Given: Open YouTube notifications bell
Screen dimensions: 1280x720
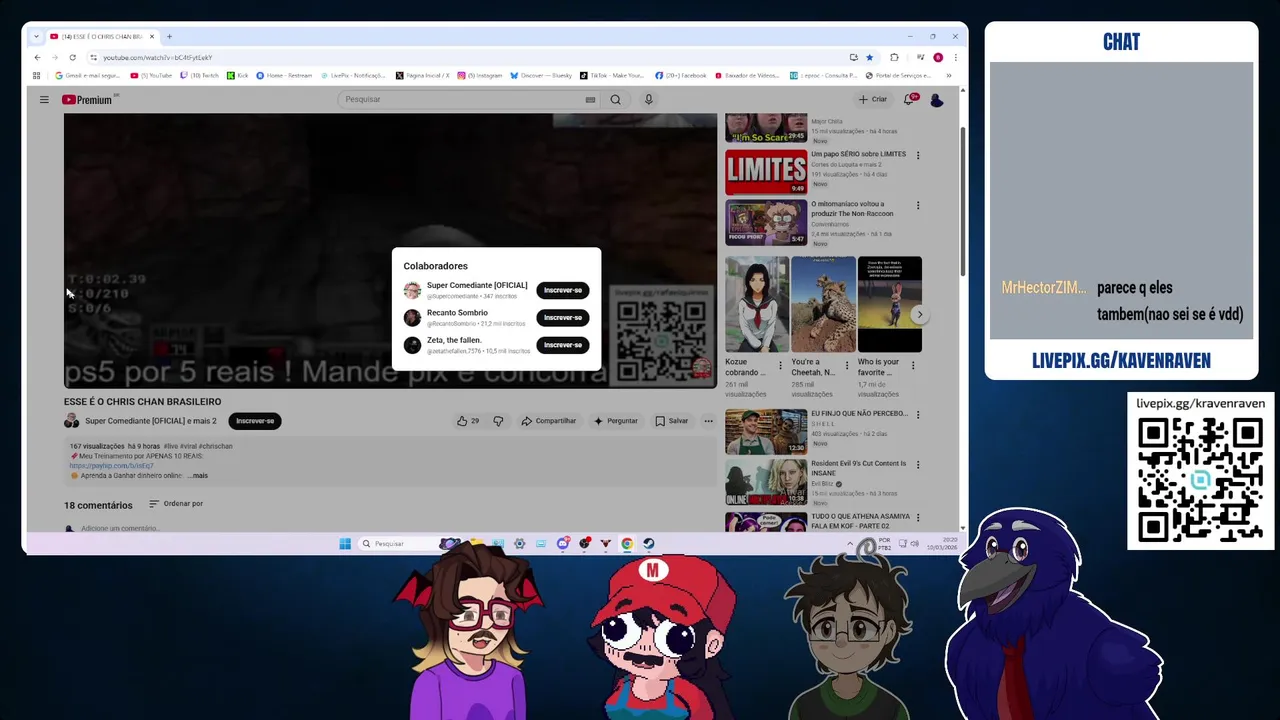Looking at the screenshot, I should point(909,99).
